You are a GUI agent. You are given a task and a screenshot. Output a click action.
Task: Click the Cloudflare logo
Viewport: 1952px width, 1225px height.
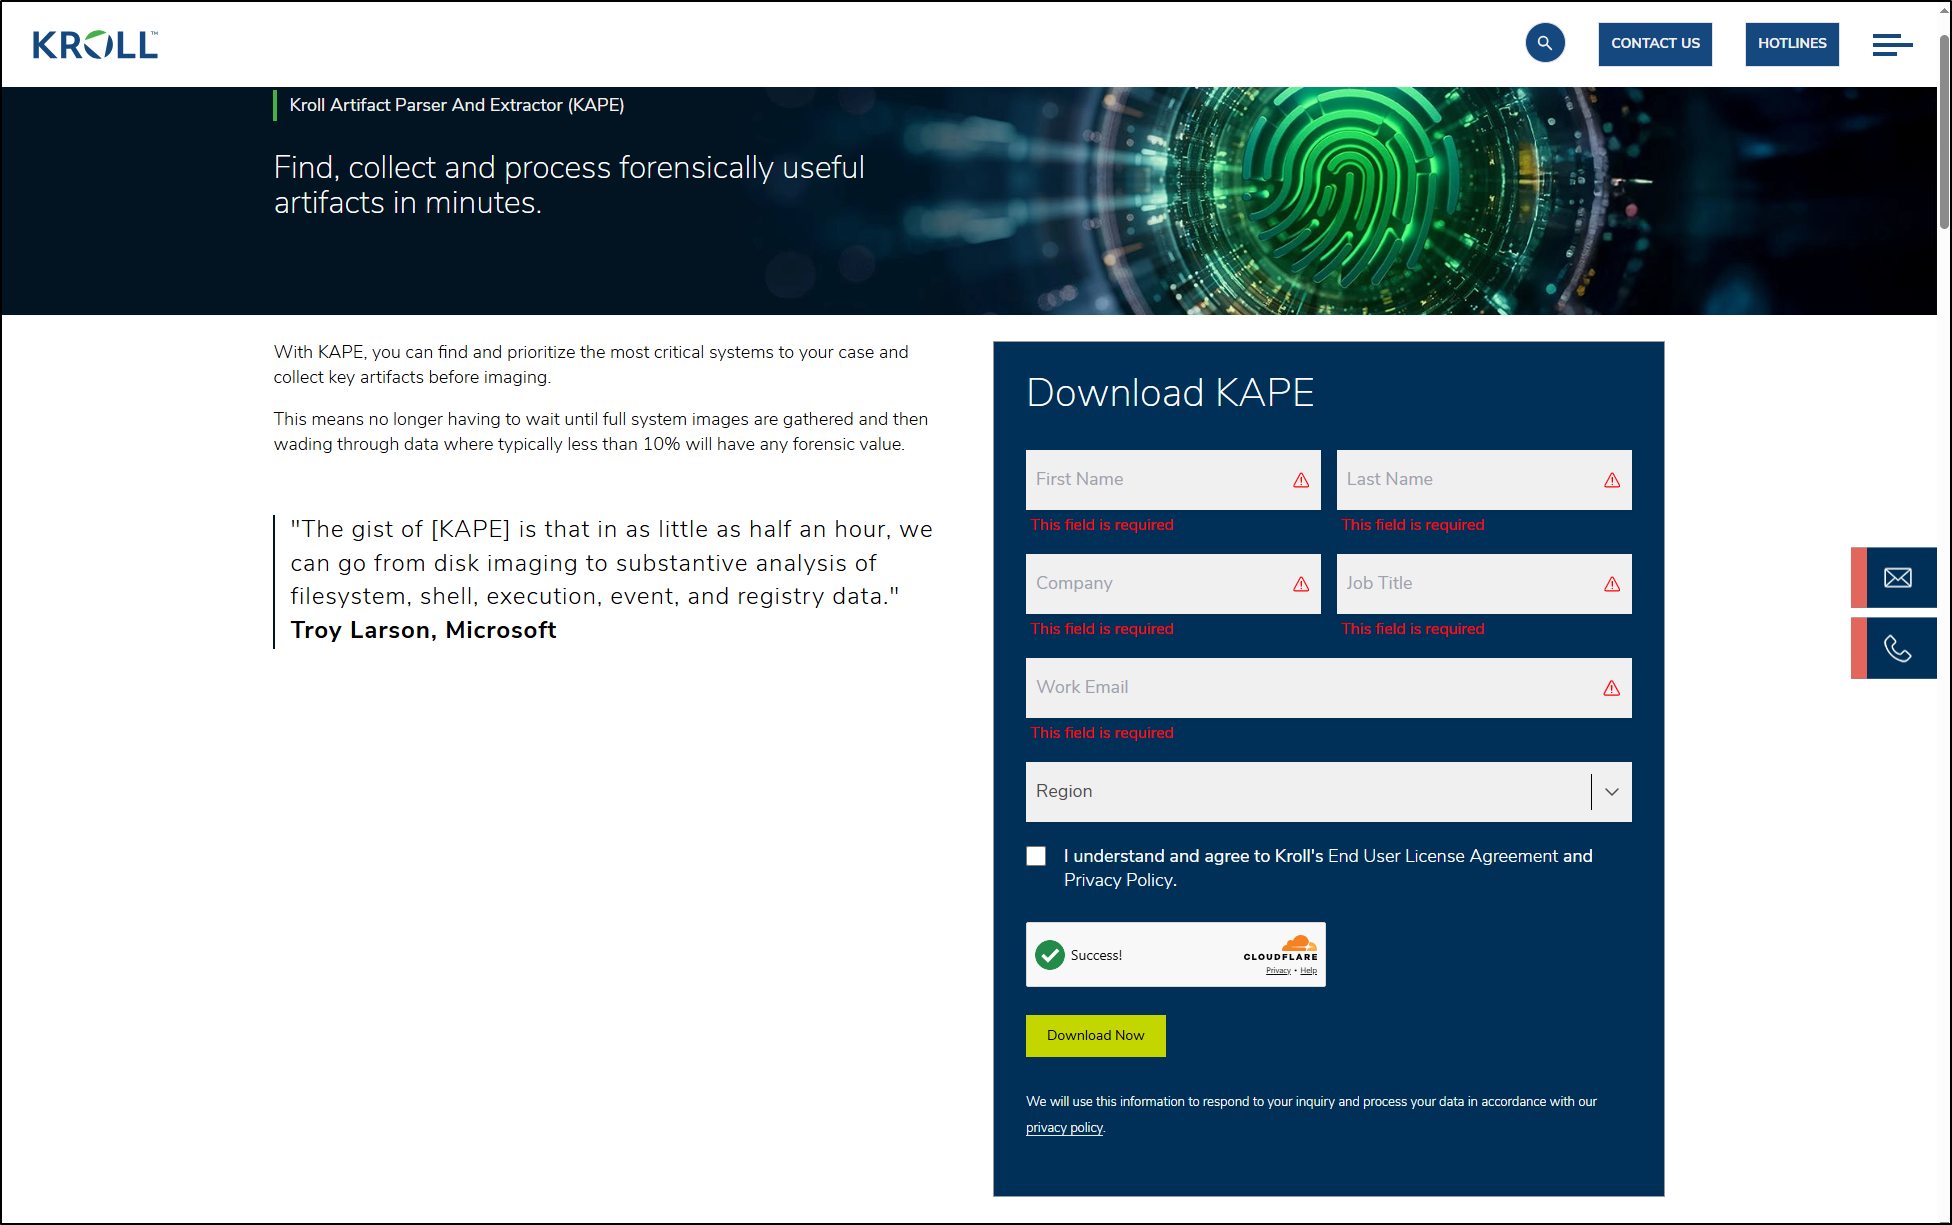[x=1281, y=948]
